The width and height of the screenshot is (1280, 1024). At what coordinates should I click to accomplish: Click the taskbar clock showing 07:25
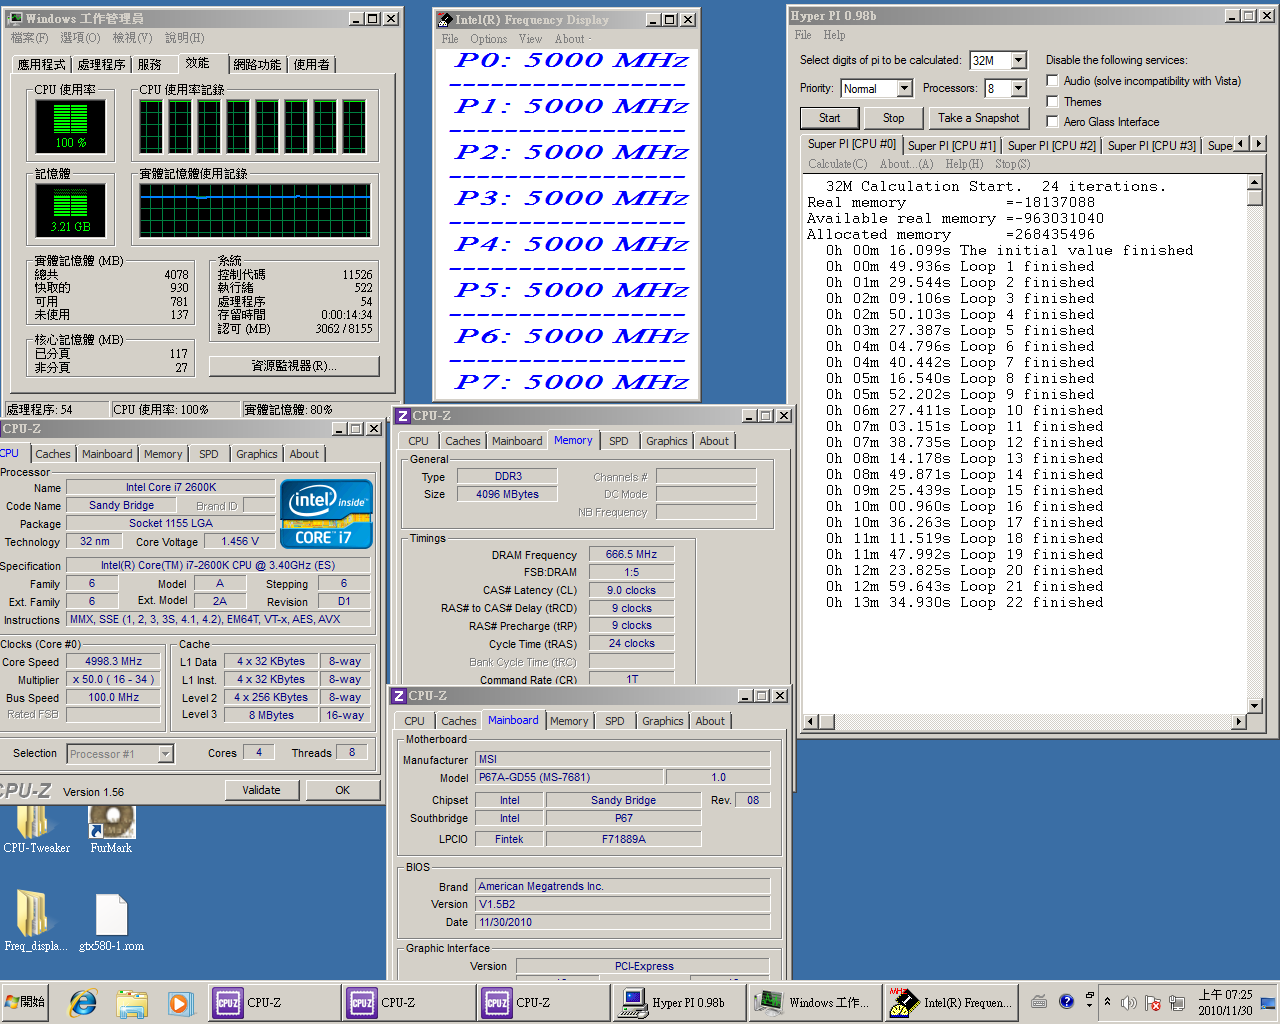pyautogui.click(x=1225, y=1002)
